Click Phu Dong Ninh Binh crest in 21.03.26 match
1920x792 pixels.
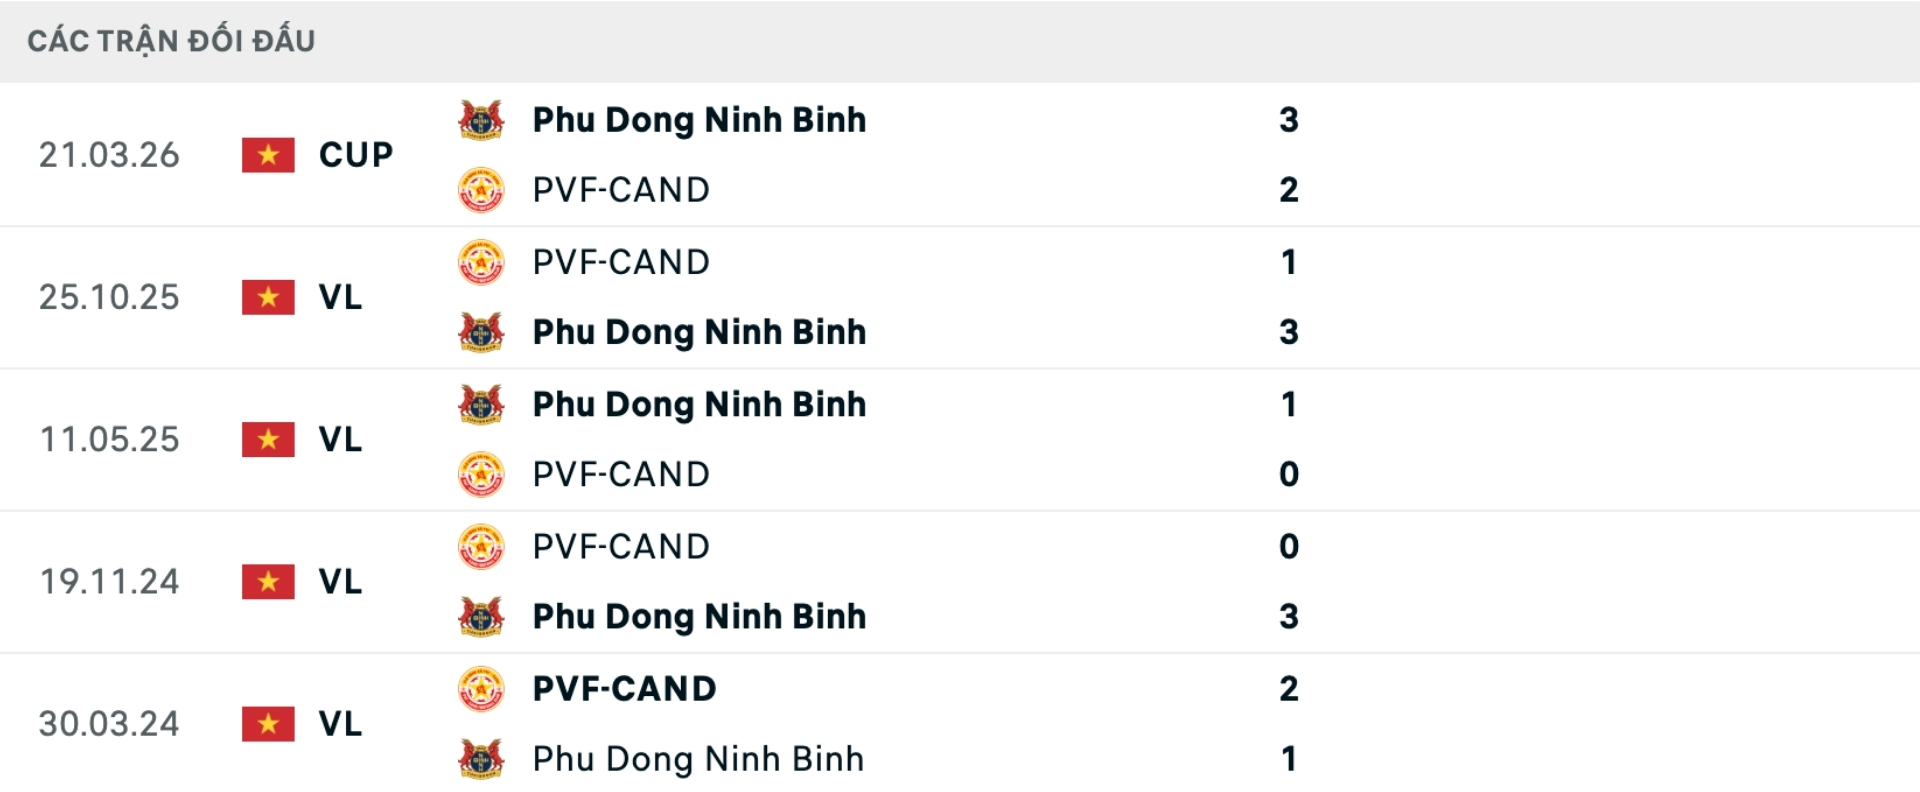click(x=481, y=120)
